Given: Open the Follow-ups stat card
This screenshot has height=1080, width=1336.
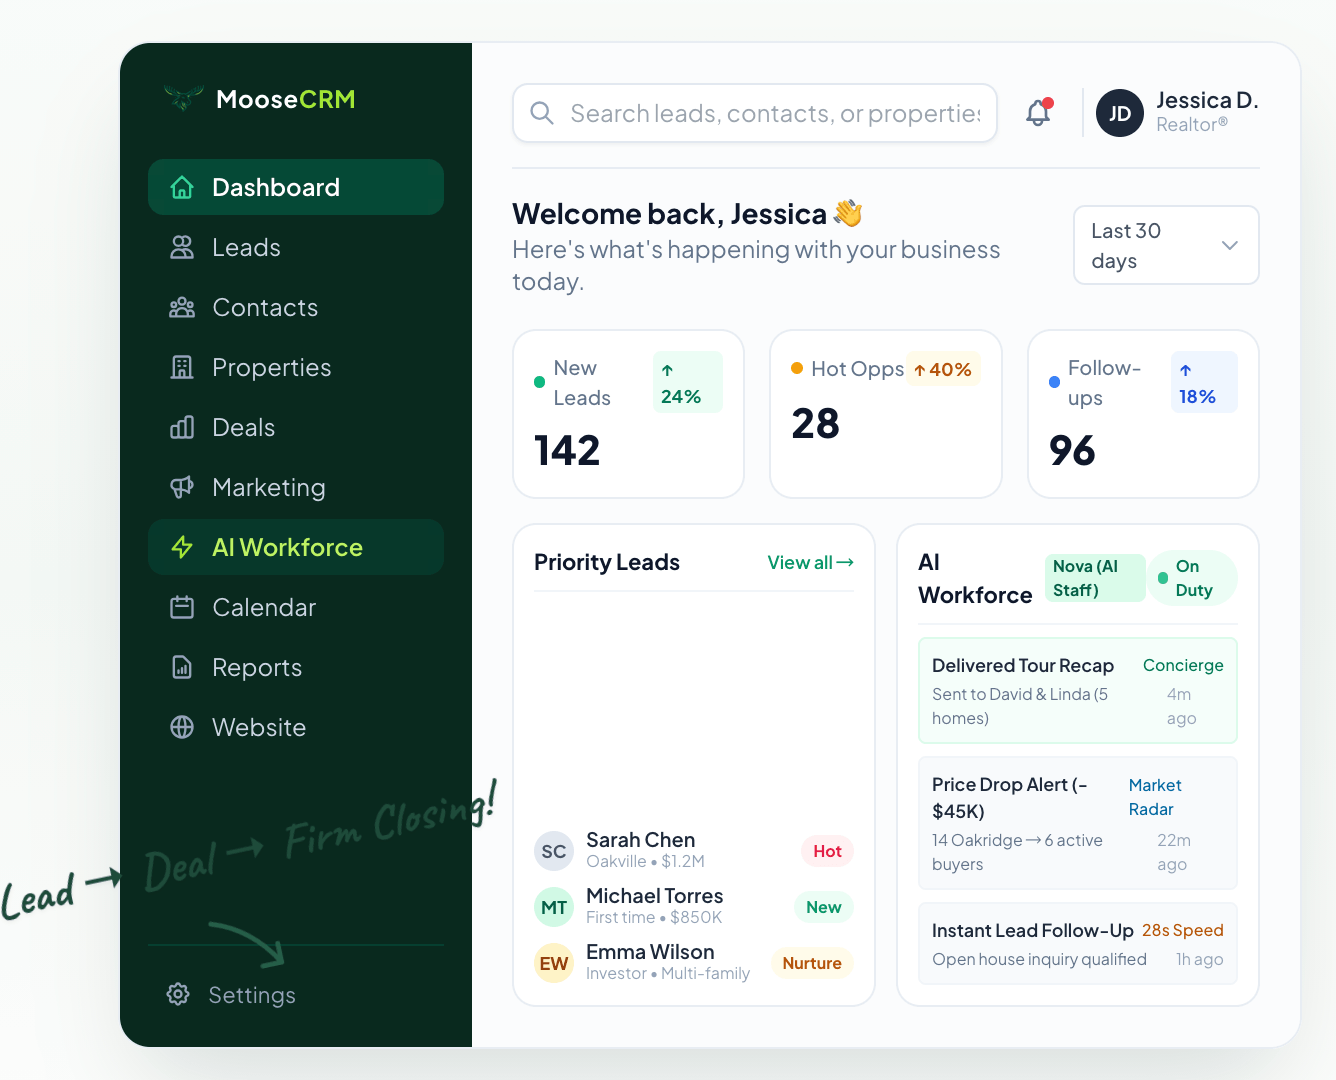Looking at the screenshot, I should (1143, 414).
